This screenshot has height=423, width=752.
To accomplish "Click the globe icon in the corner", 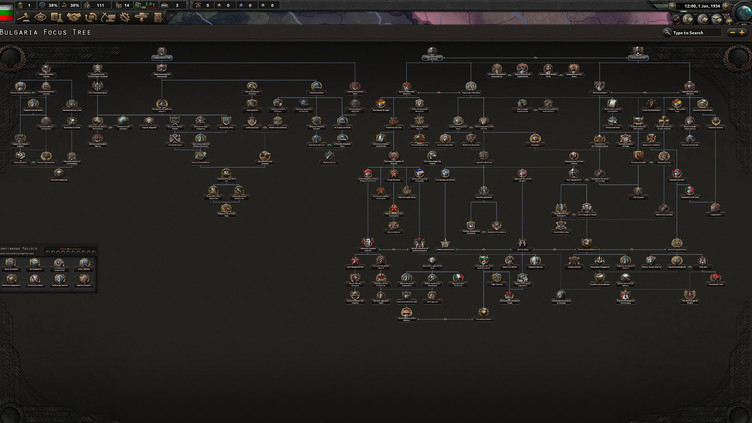I will [744, 13].
